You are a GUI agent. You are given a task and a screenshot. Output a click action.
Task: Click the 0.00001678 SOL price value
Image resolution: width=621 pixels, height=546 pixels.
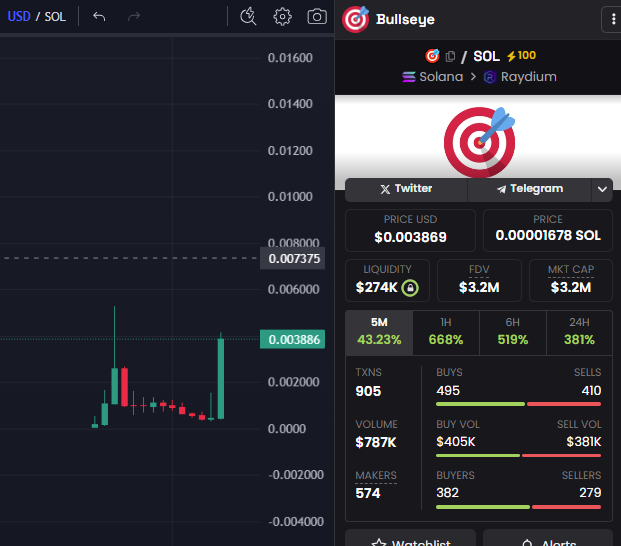(x=548, y=236)
